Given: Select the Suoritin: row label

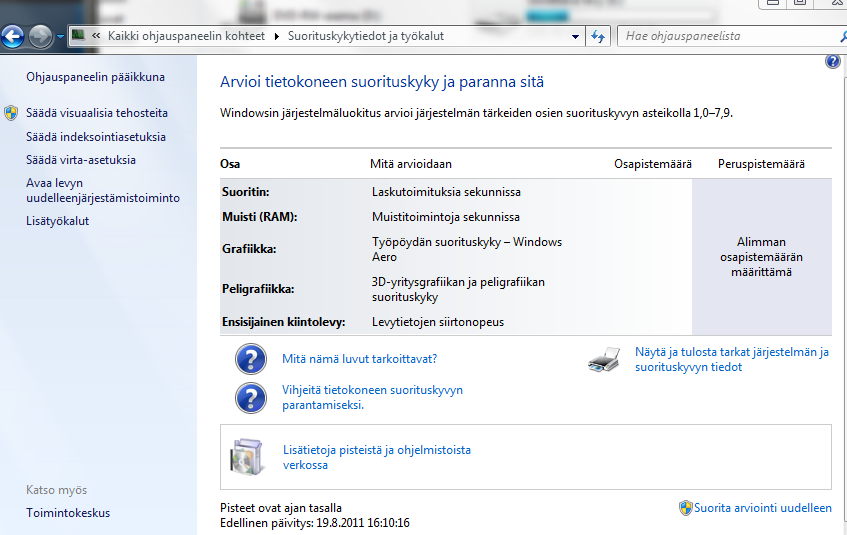Looking at the screenshot, I should coord(246,192).
